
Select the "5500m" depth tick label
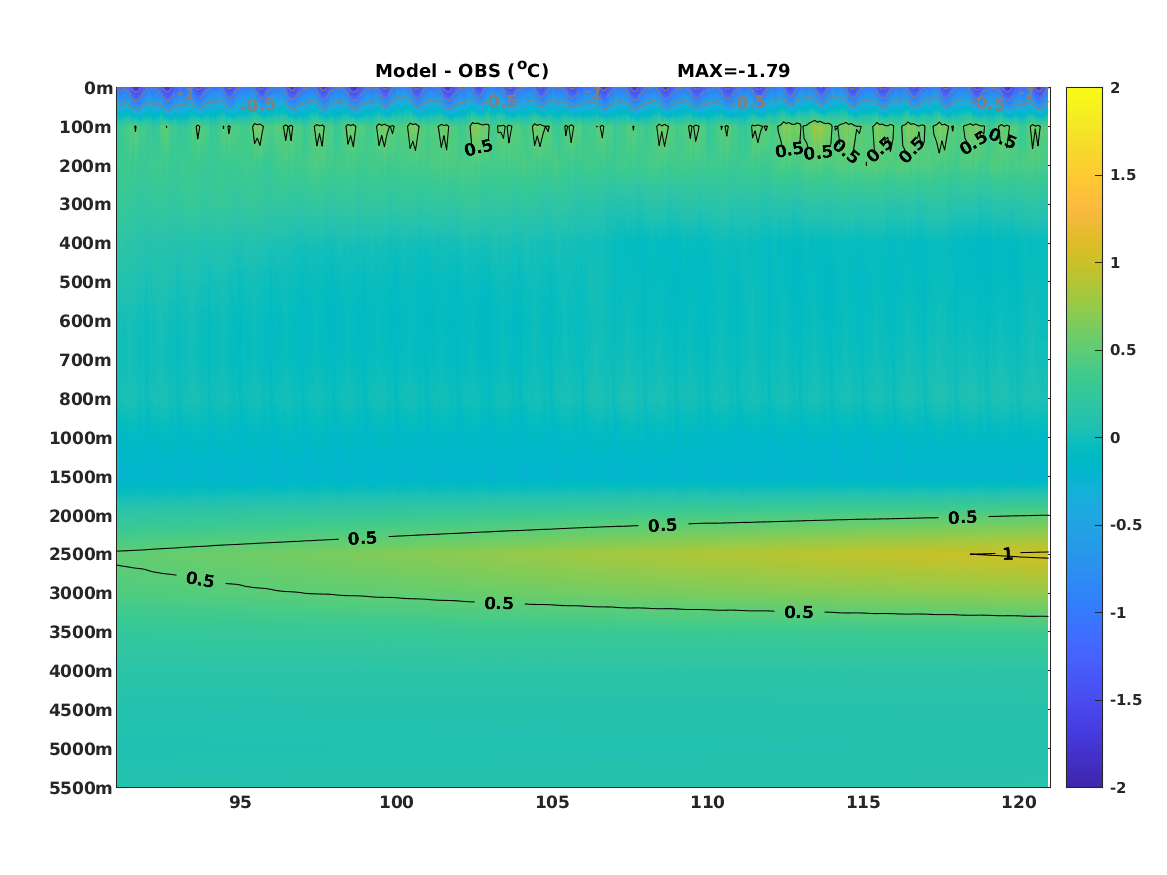pyautogui.click(x=80, y=787)
